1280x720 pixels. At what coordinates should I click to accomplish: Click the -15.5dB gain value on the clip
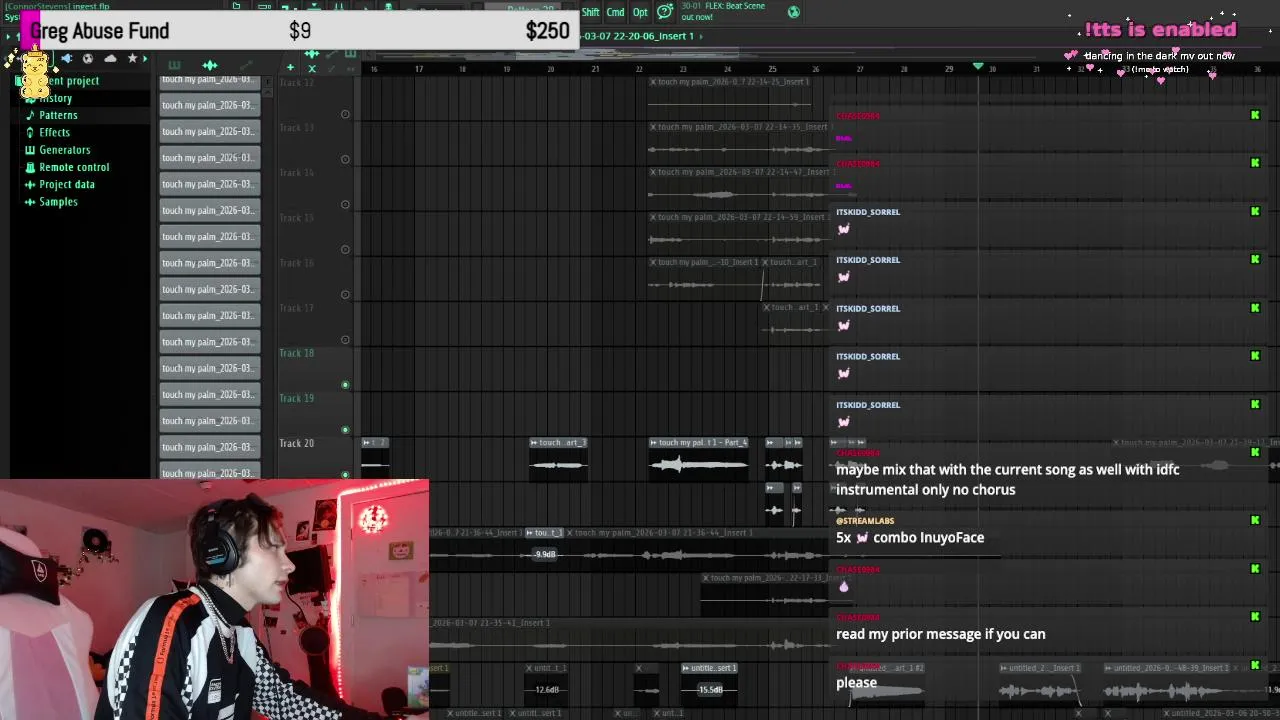coord(710,689)
